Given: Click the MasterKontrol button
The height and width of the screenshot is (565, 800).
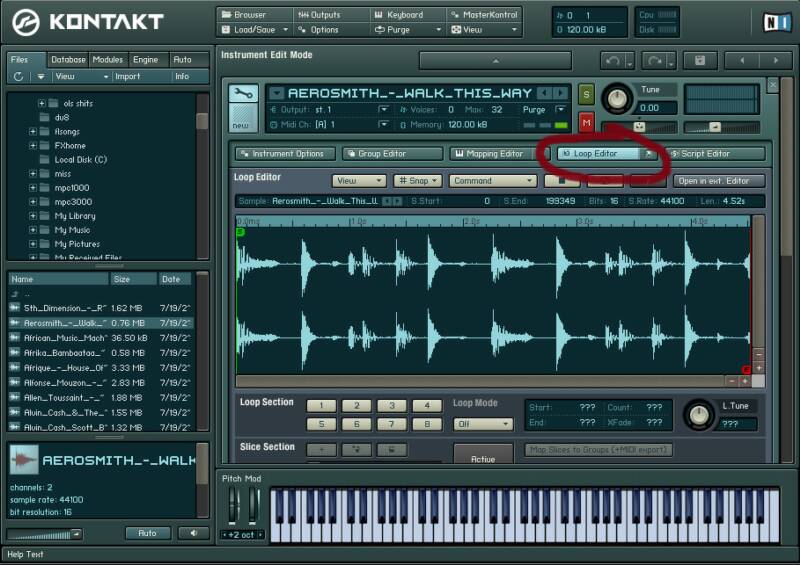Looking at the screenshot, I should click(485, 15).
